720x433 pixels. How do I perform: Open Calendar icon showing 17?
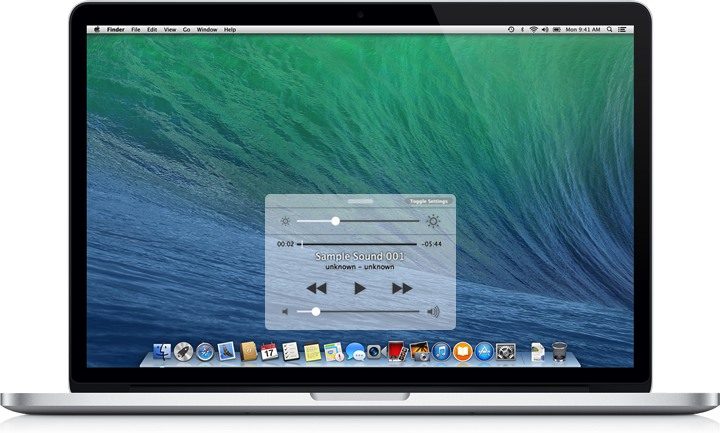tap(269, 352)
